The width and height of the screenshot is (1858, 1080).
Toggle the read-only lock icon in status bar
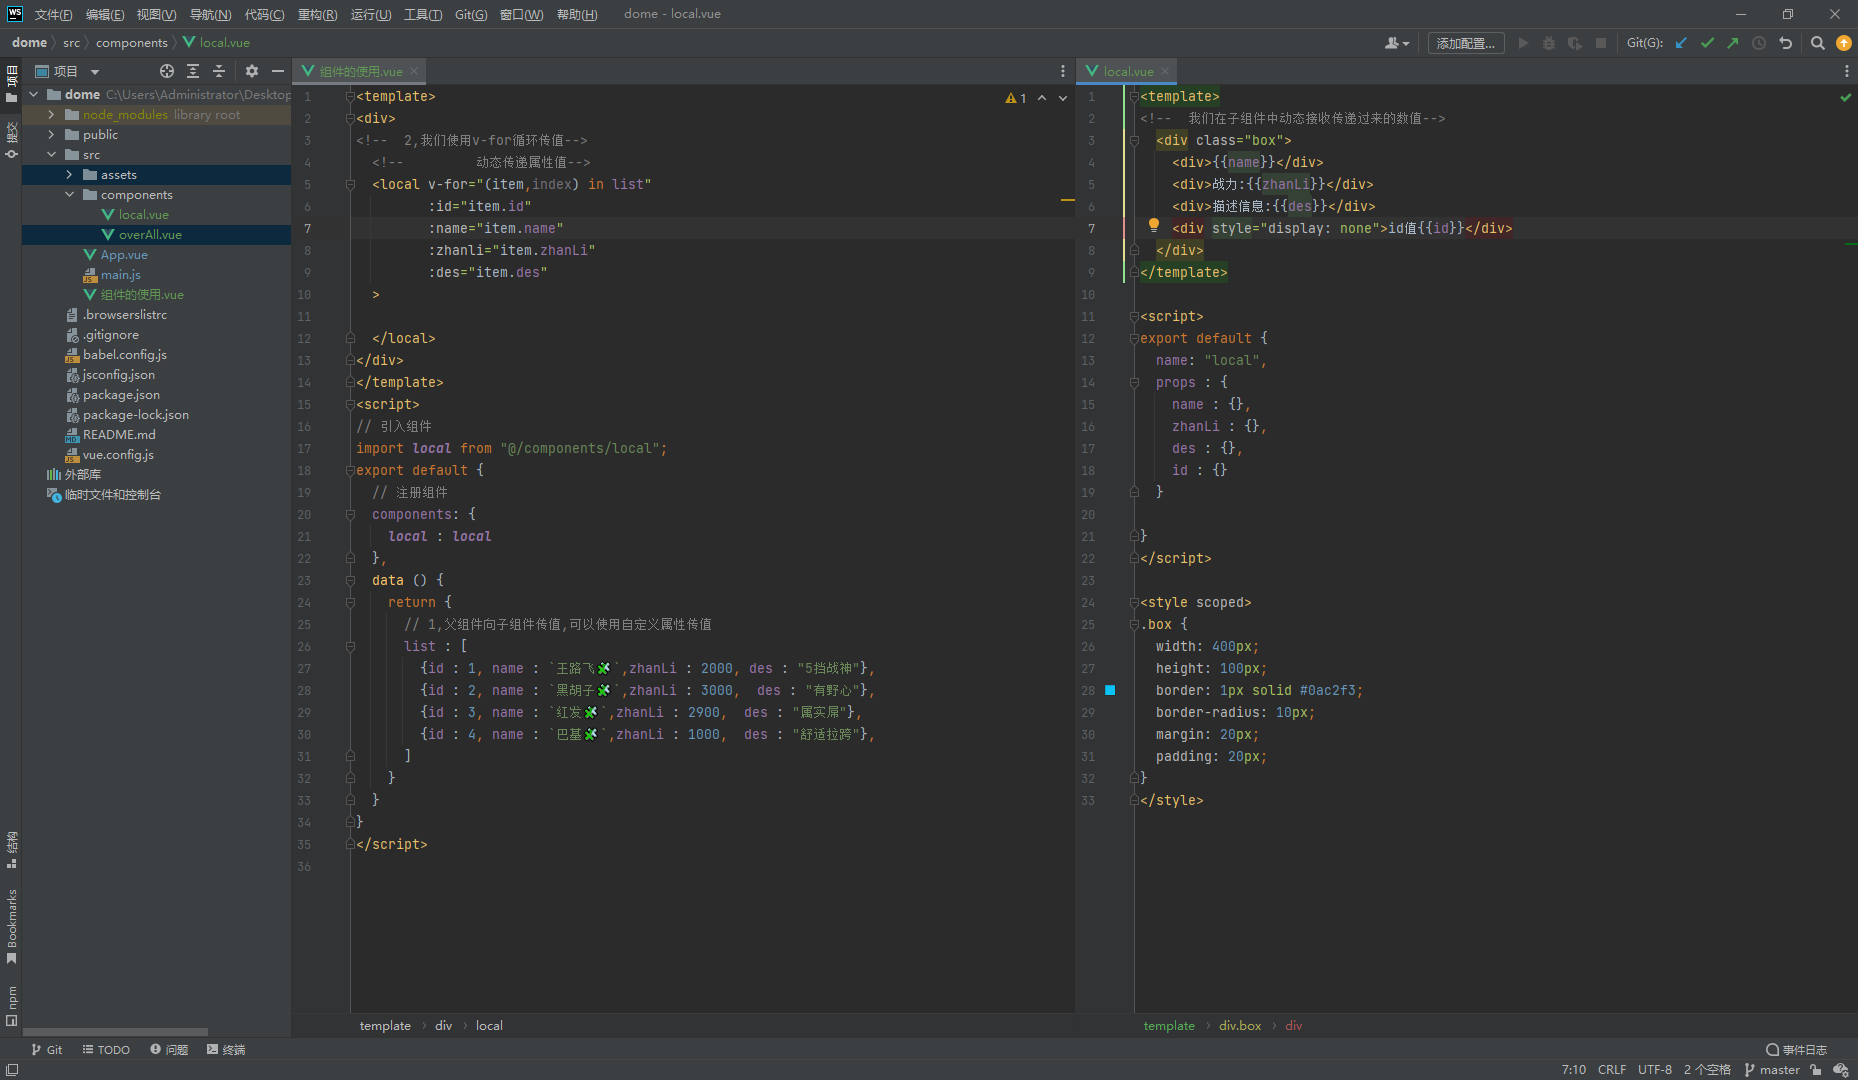pyautogui.click(x=1816, y=1070)
